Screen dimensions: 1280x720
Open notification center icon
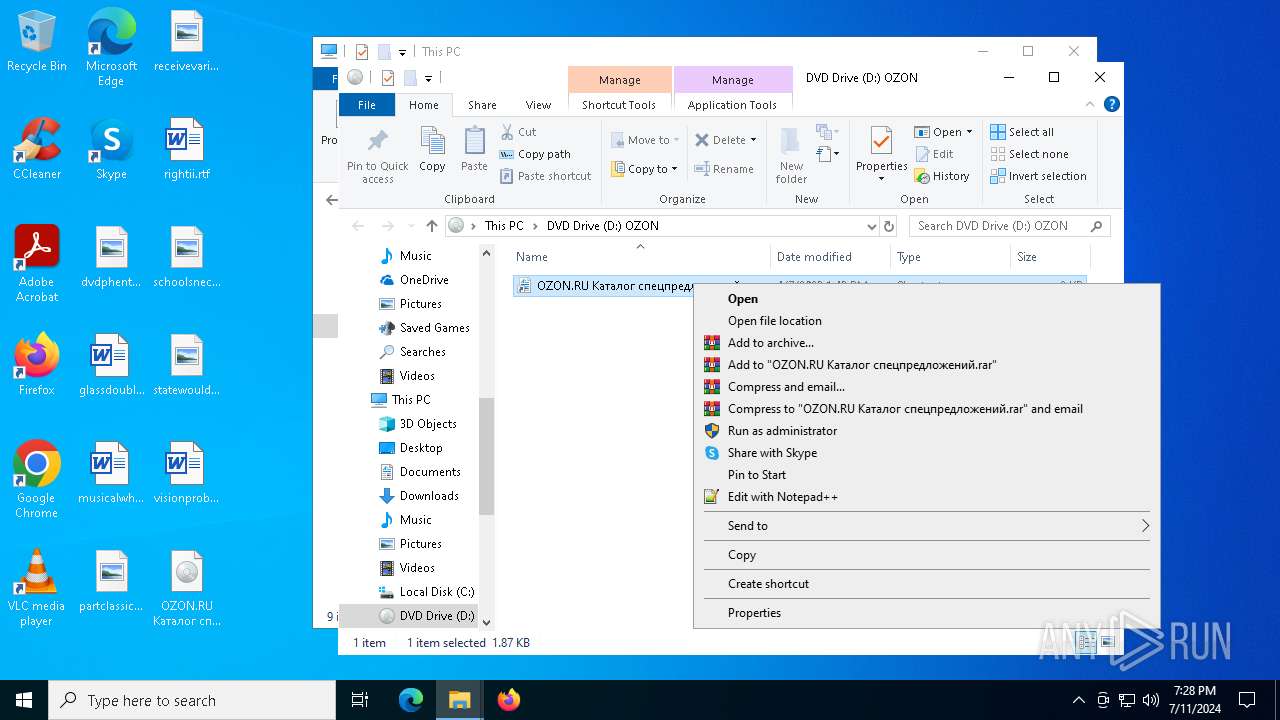coord(1247,700)
